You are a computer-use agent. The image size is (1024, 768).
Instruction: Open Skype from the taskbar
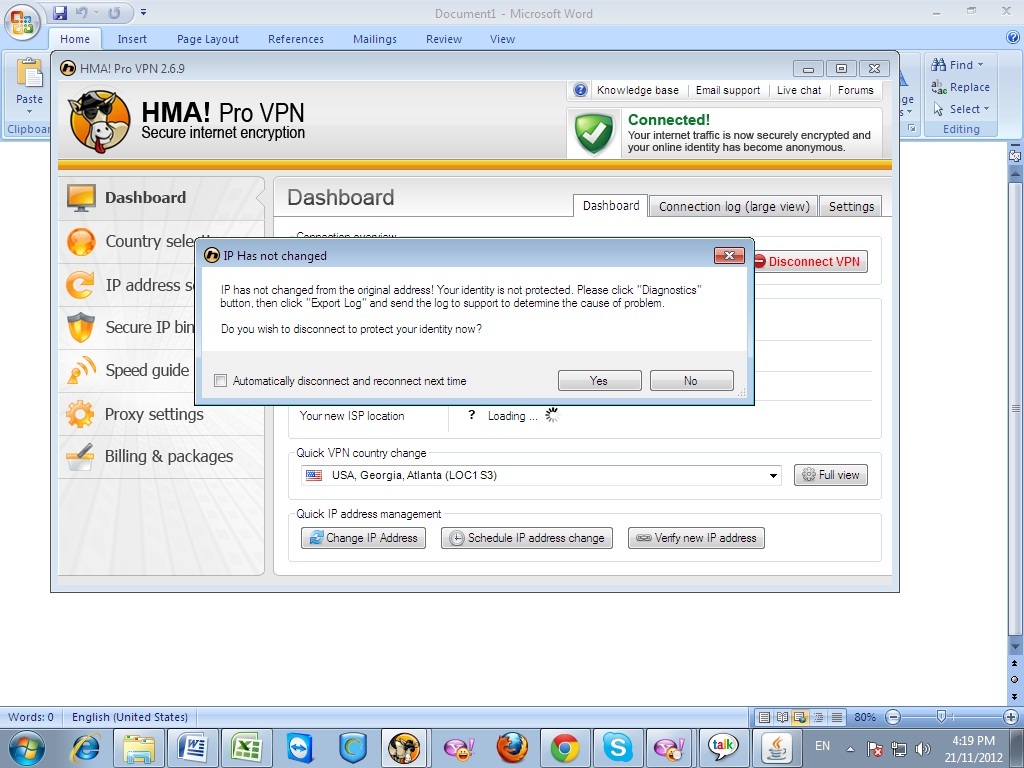coord(617,748)
